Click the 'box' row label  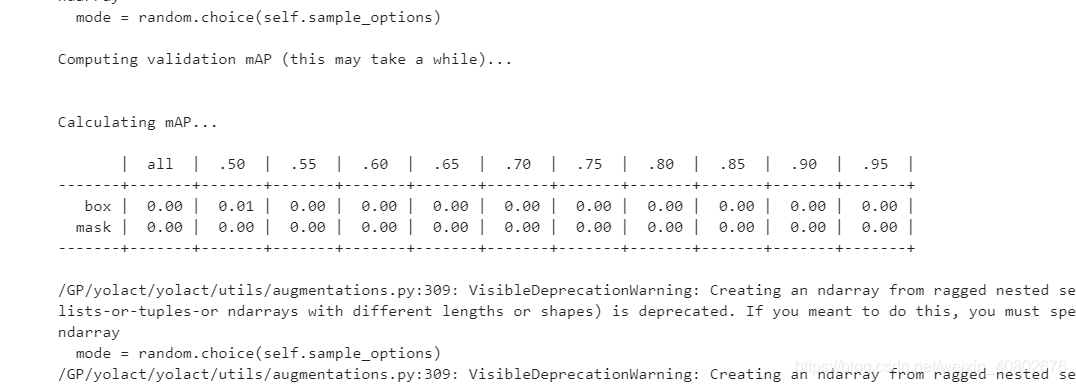97,207
